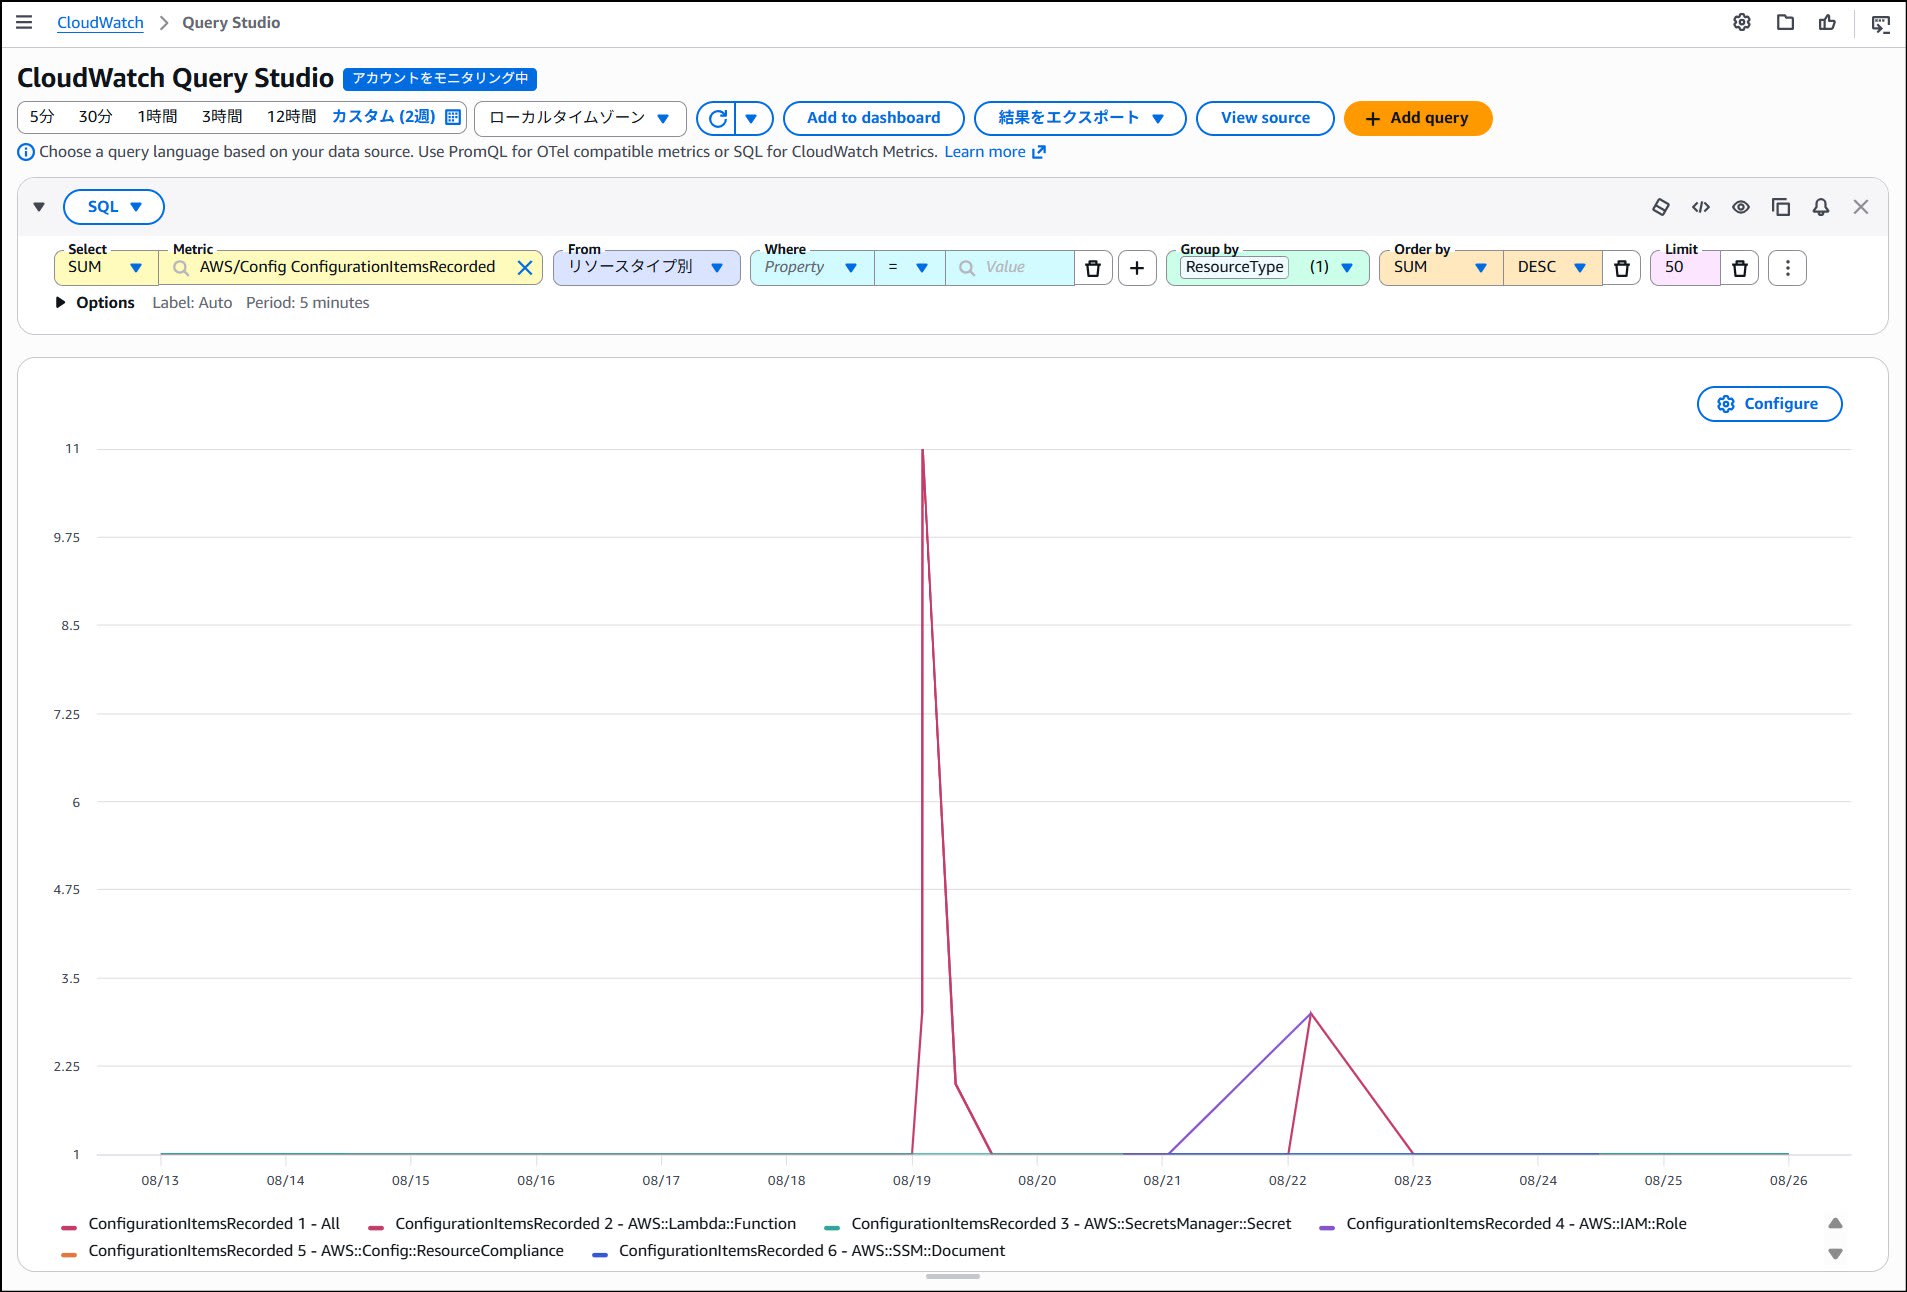The height and width of the screenshot is (1292, 1907).
Task: Toggle legend swatch for AWS::SecretsManager::Secret
Action: [831, 1227]
